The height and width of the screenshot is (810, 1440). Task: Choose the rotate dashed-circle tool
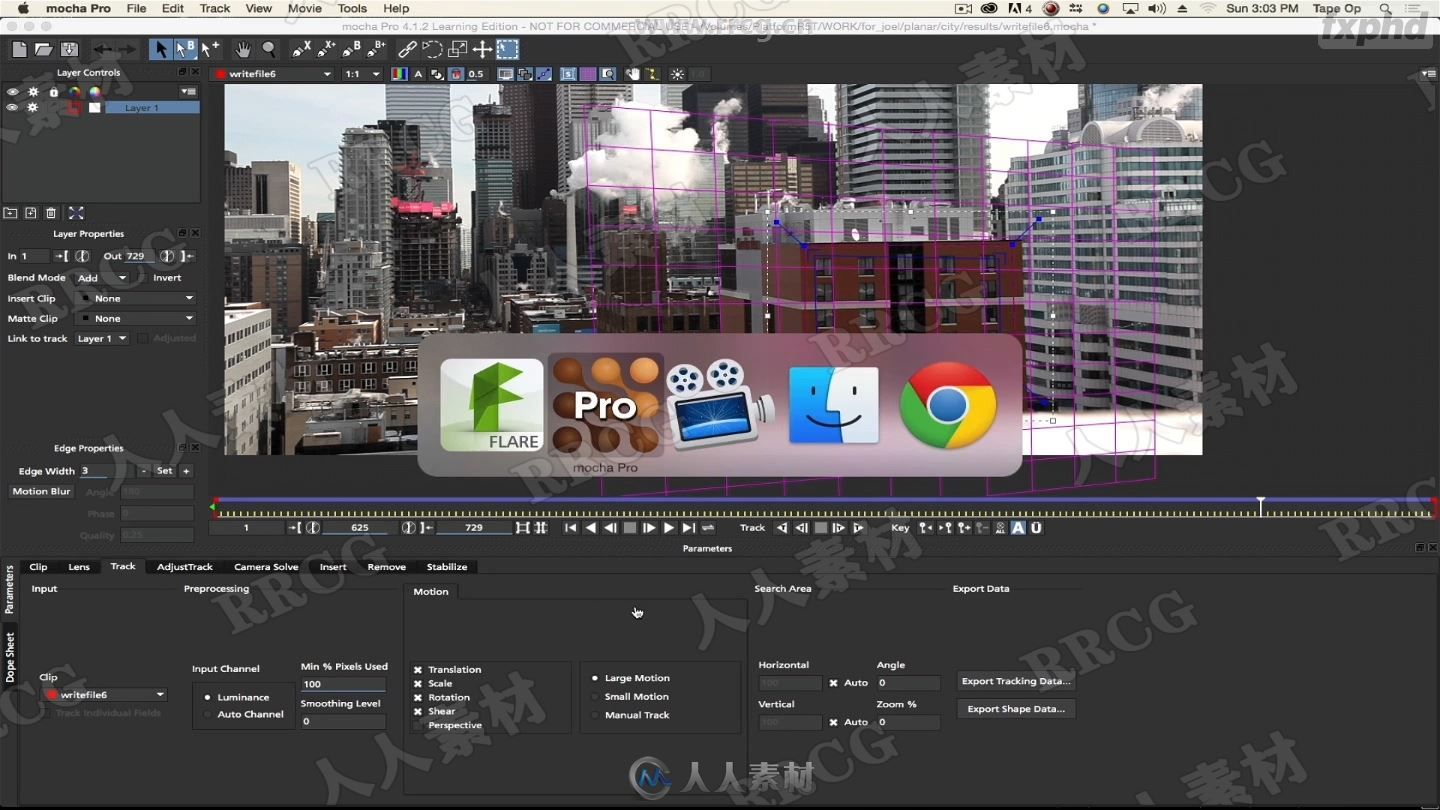432,49
